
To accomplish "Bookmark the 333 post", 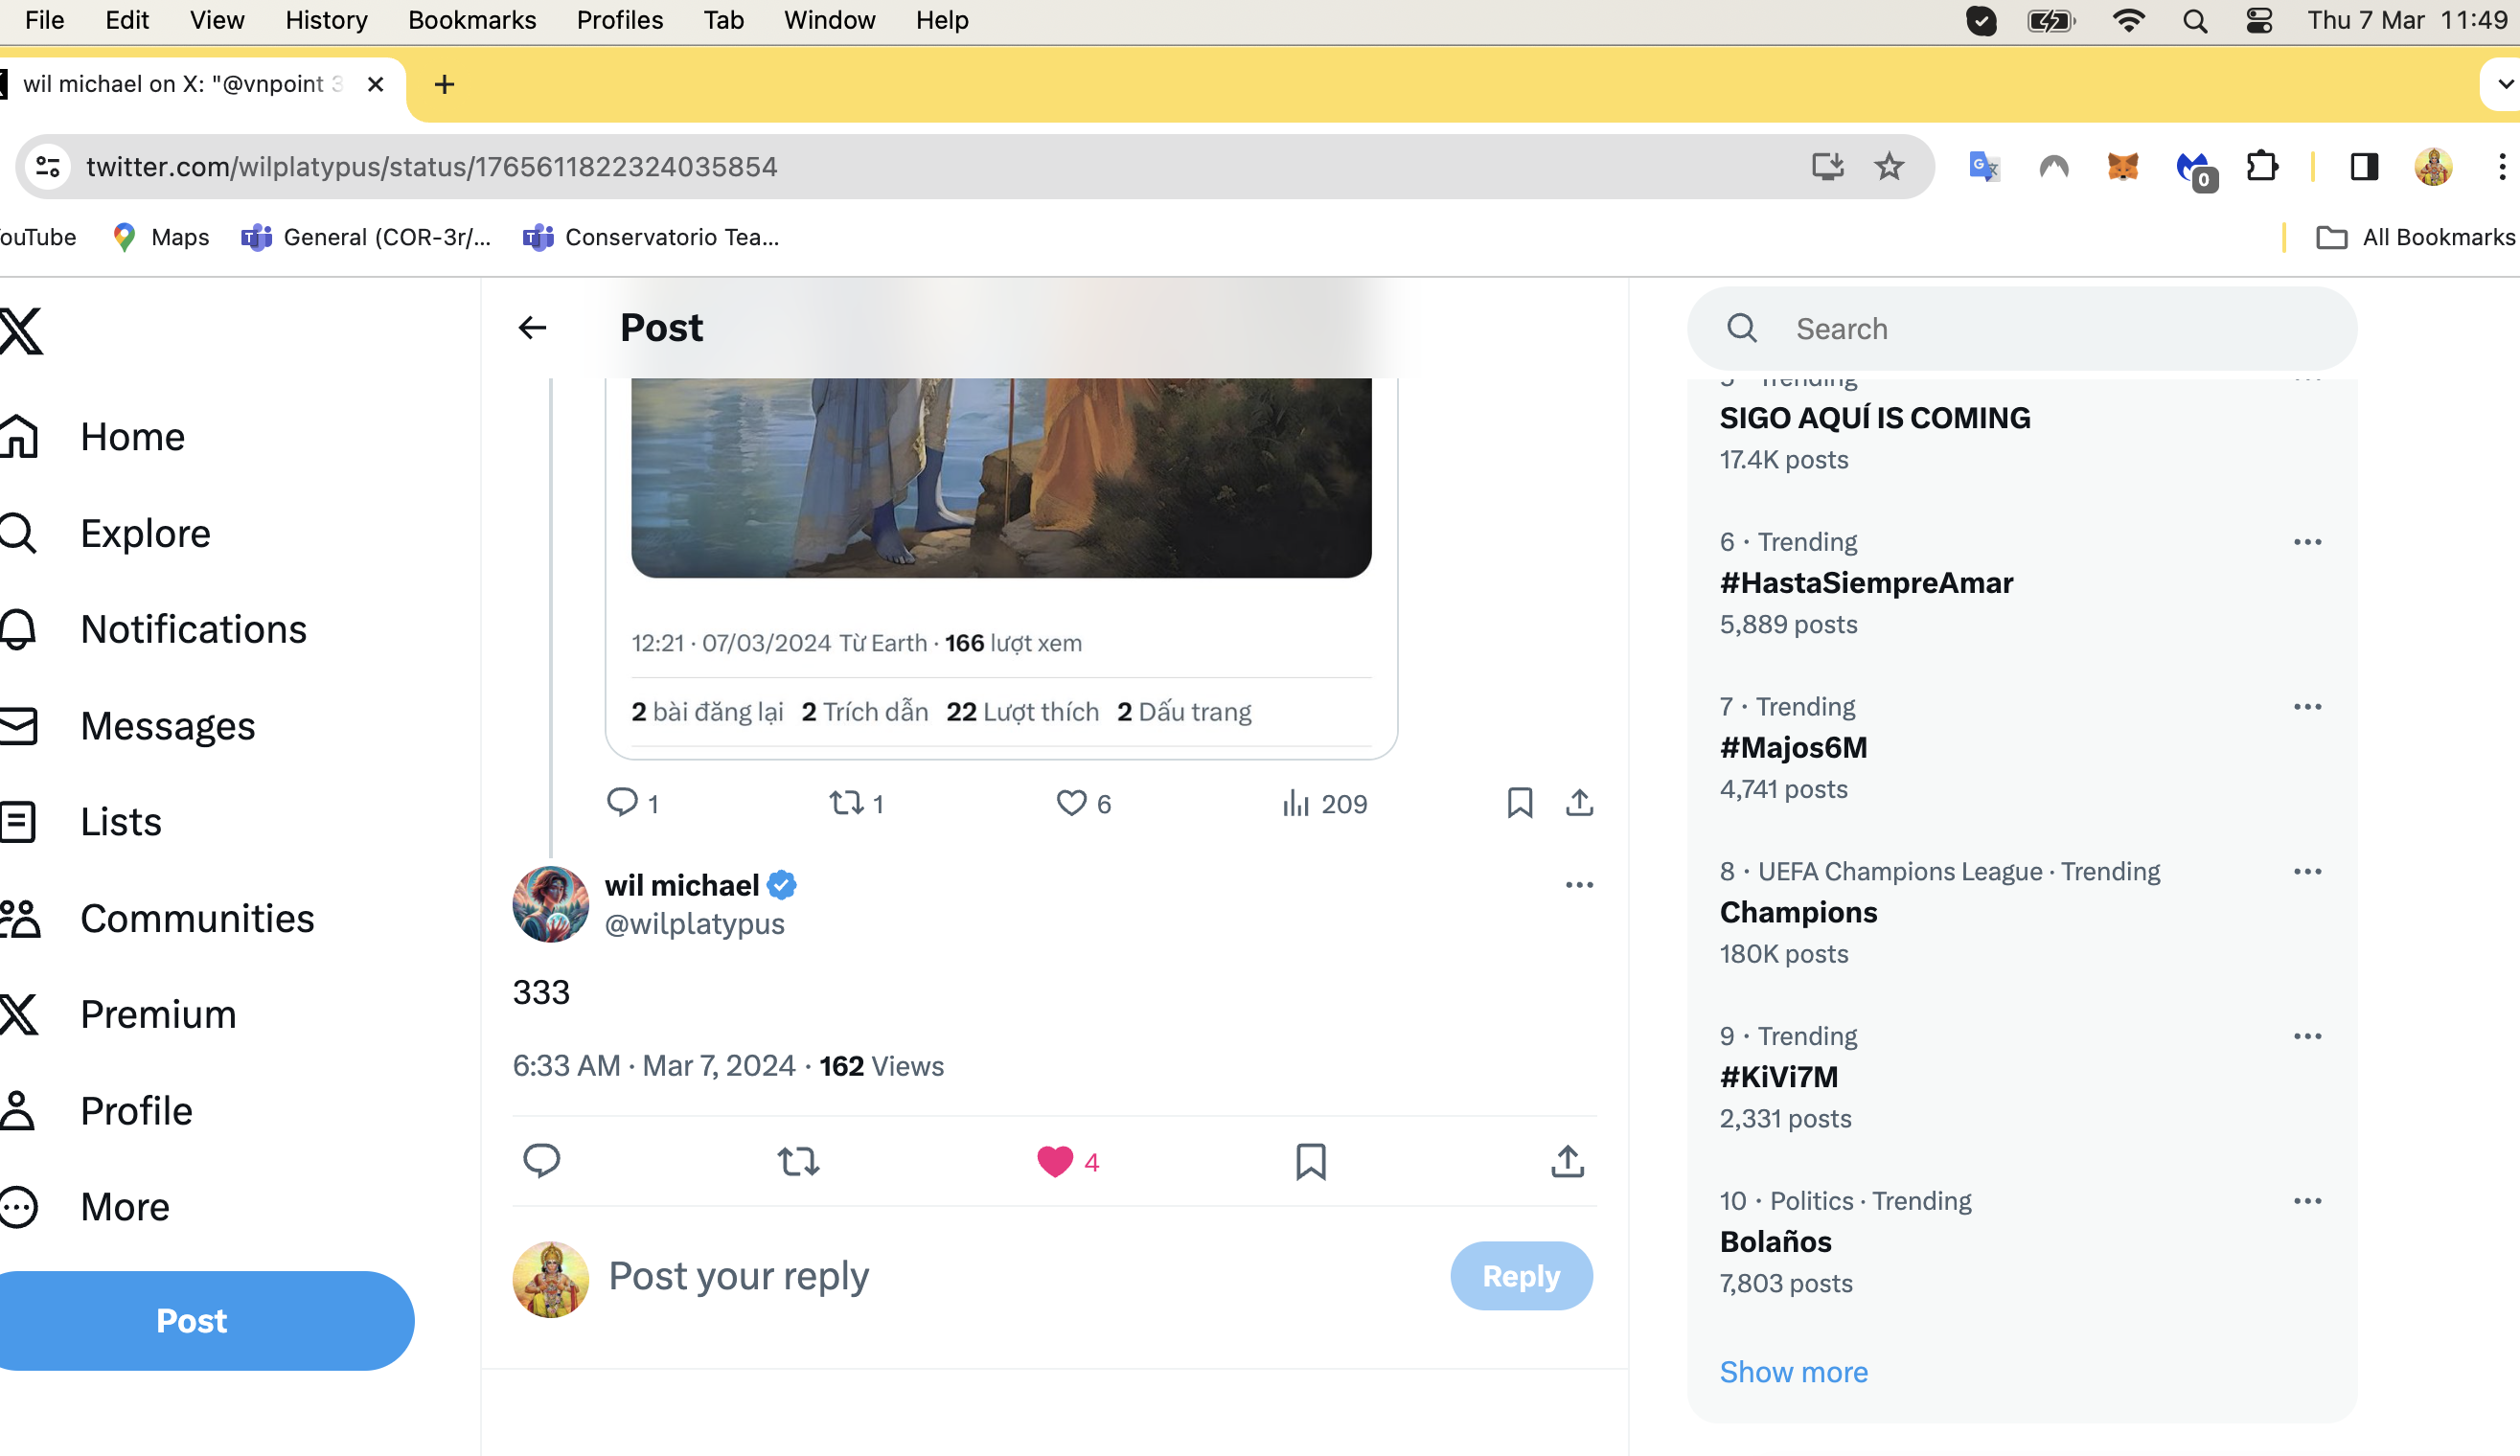I will click(1311, 1161).
